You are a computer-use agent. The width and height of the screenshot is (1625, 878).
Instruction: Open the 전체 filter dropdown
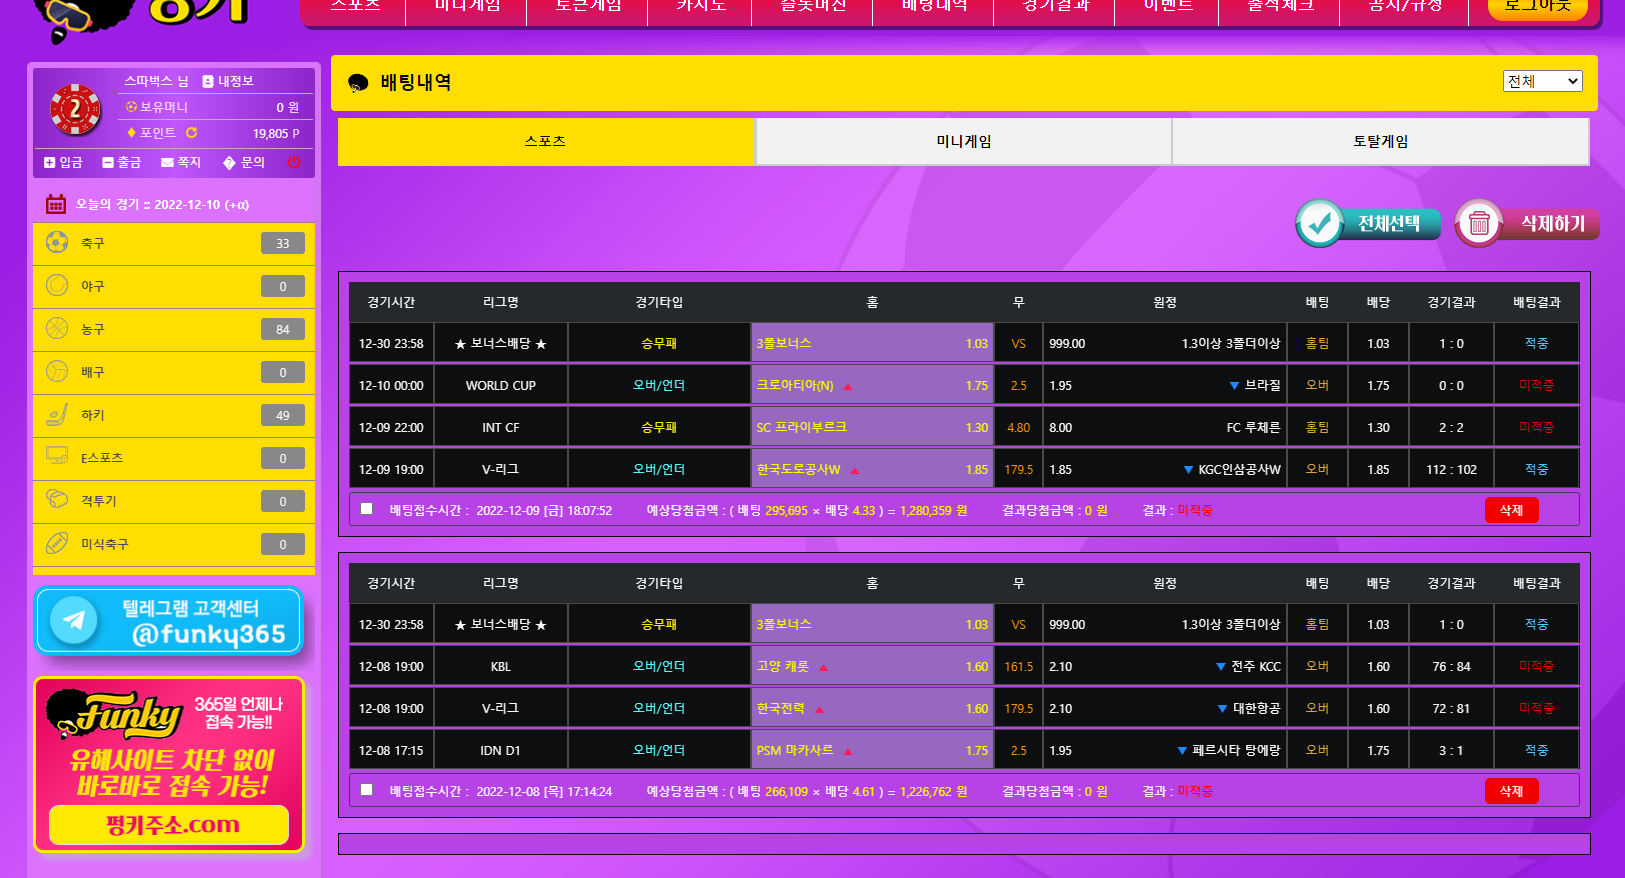tap(1542, 81)
